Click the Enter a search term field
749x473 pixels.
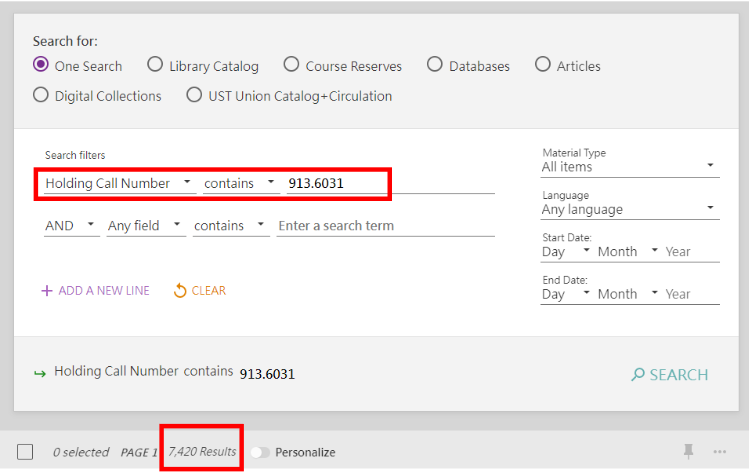(x=385, y=226)
